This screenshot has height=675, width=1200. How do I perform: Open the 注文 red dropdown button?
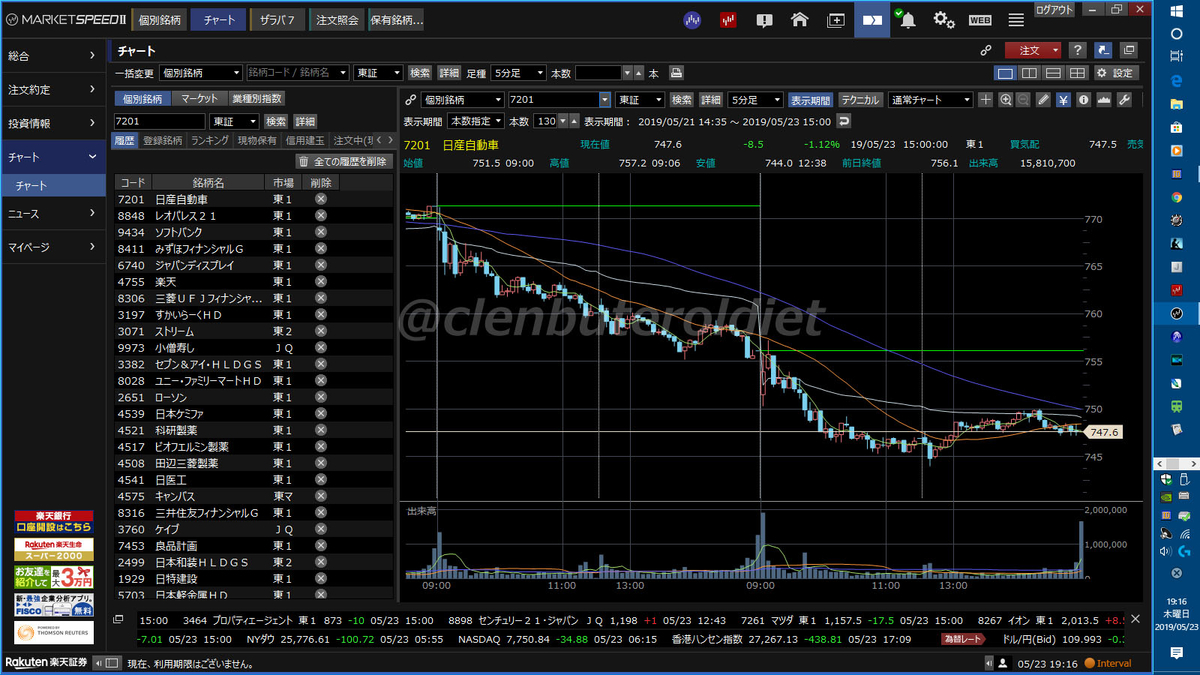point(1033,50)
